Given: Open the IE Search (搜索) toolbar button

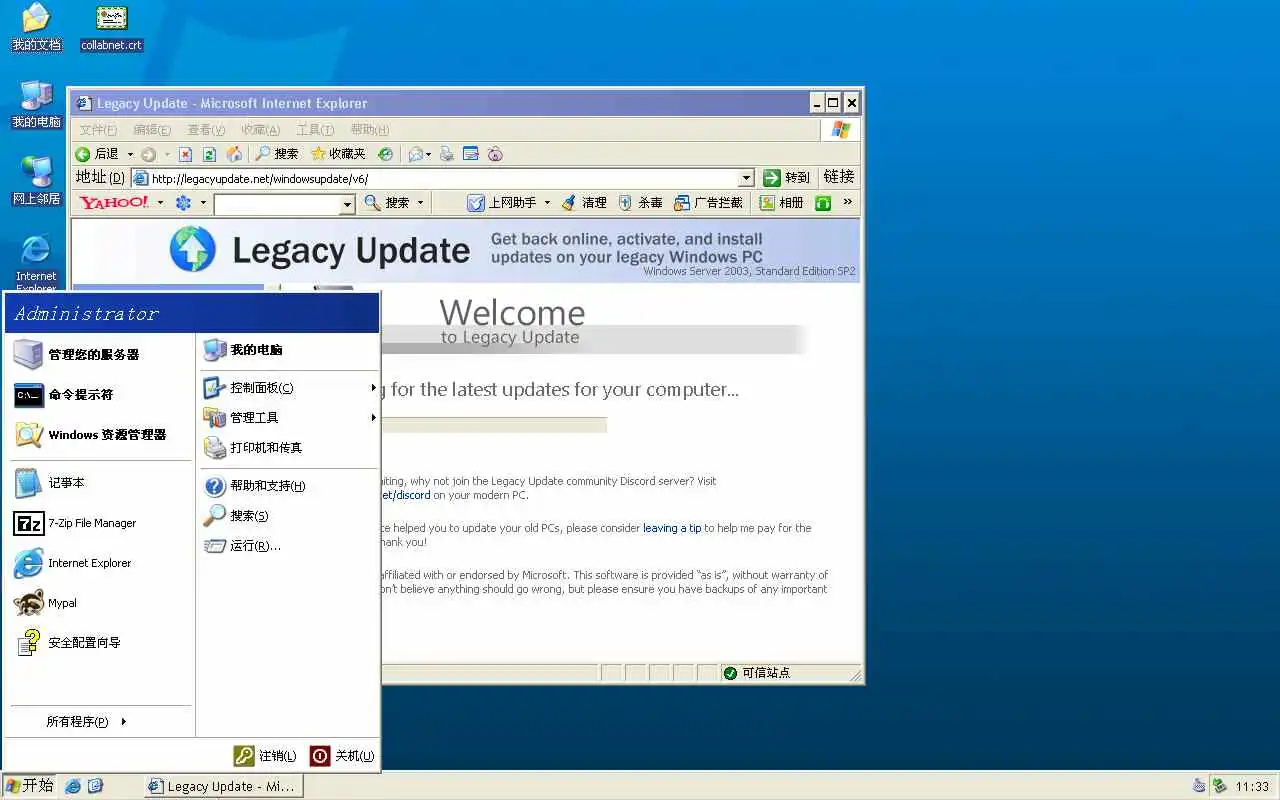Looking at the screenshot, I should [x=277, y=154].
